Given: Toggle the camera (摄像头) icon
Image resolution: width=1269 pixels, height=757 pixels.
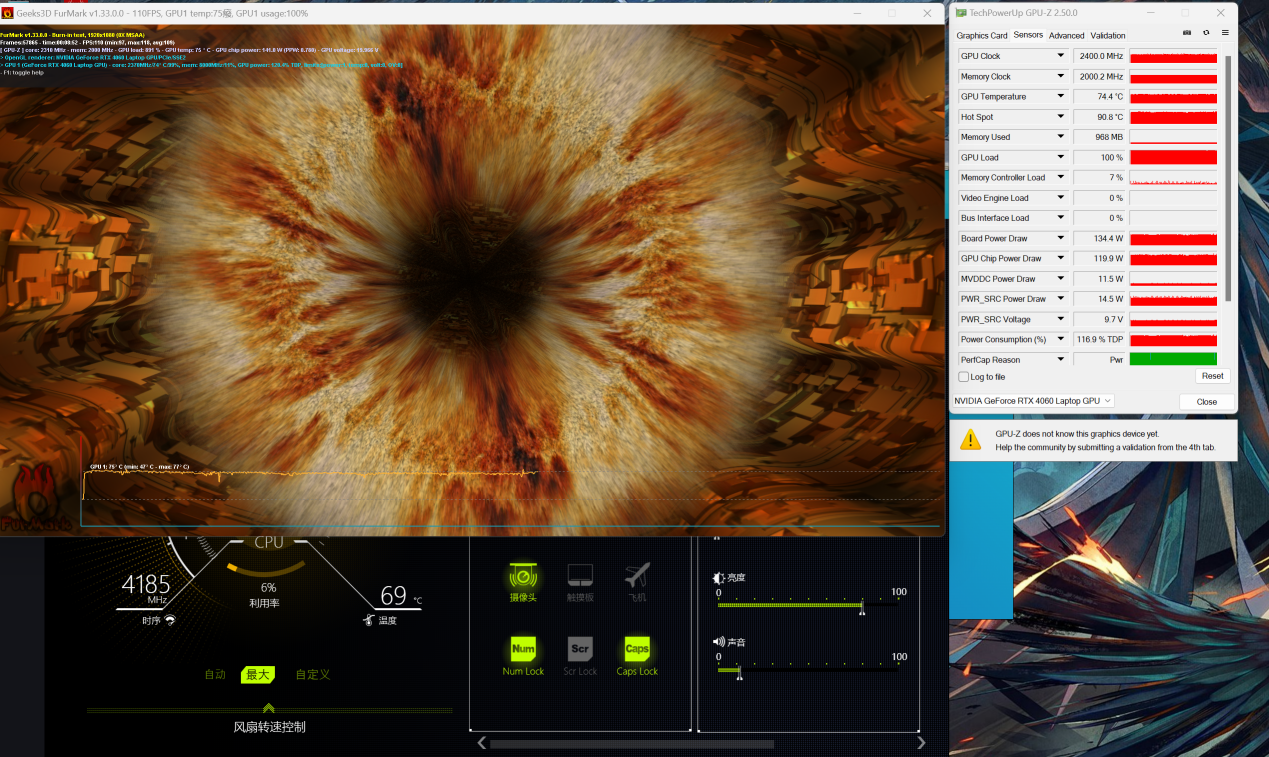Looking at the screenshot, I should (522, 577).
